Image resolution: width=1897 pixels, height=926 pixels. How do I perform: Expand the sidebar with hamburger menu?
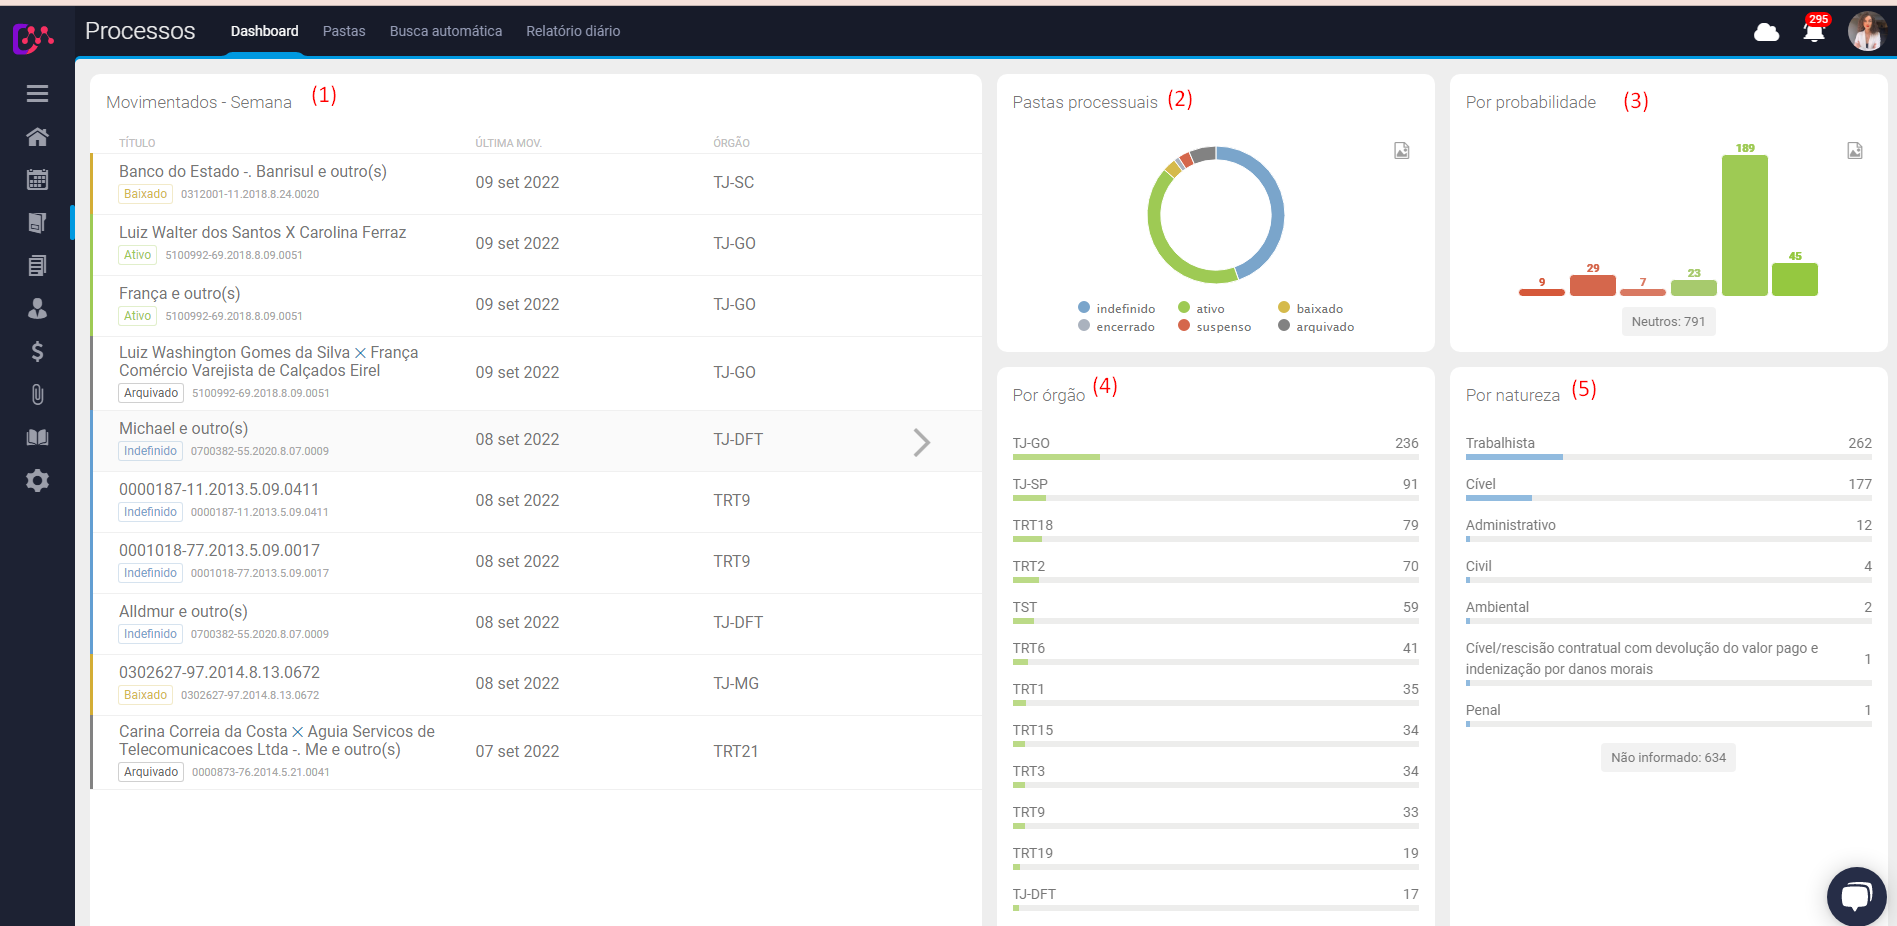point(37,94)
